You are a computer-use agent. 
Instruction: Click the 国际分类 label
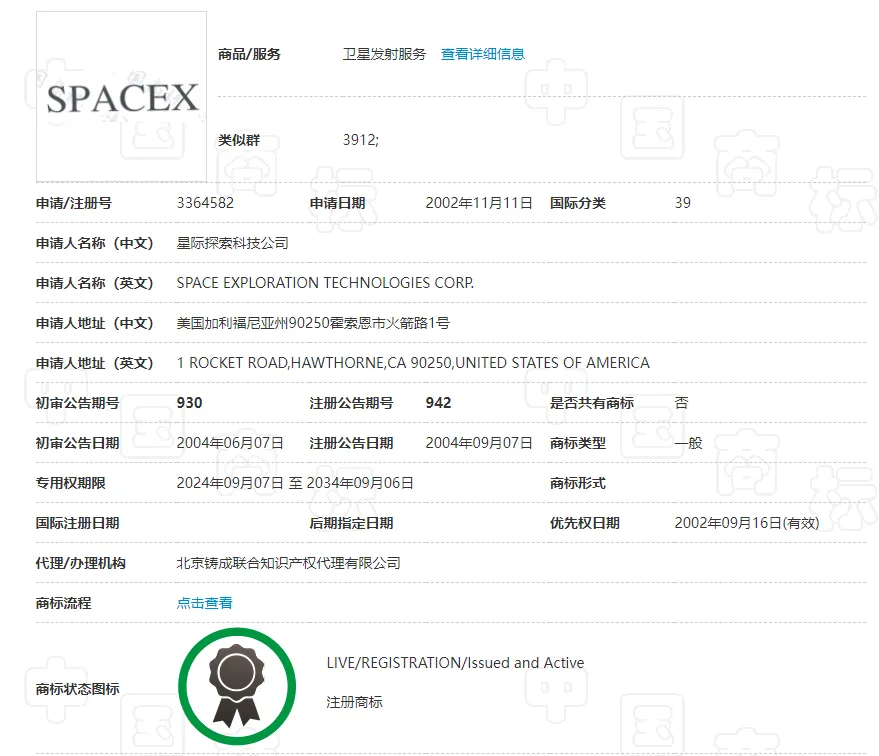(x=578, y=203)
